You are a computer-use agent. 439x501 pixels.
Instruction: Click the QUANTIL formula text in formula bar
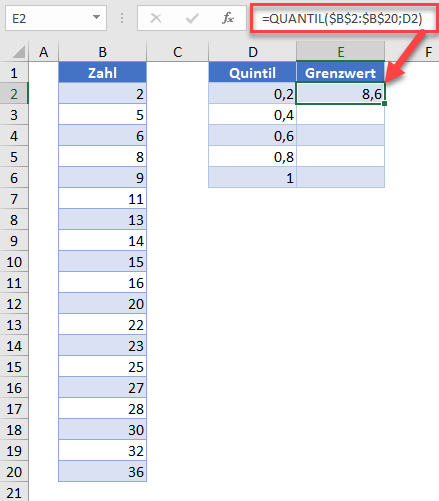pos(342,19)
